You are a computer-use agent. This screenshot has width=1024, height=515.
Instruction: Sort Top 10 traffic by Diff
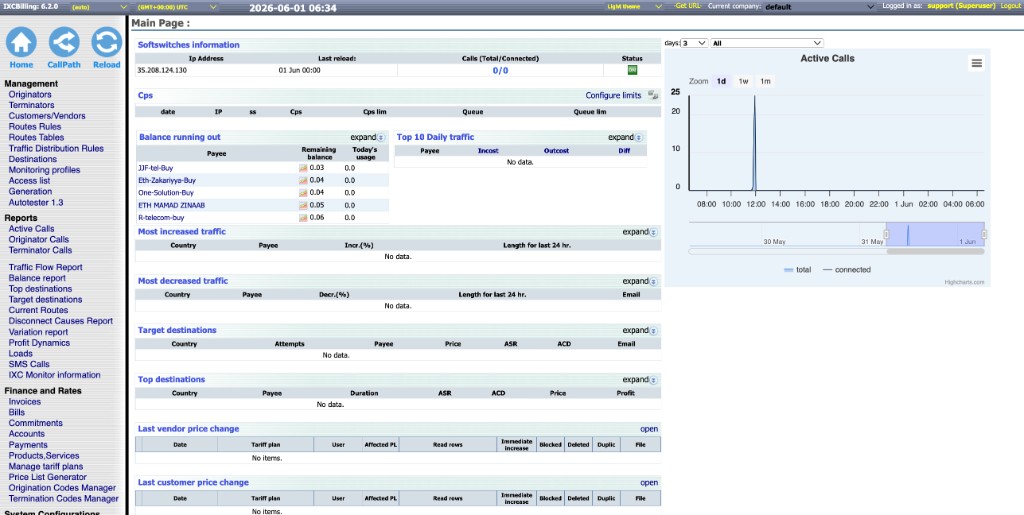(x=624, y=151)
